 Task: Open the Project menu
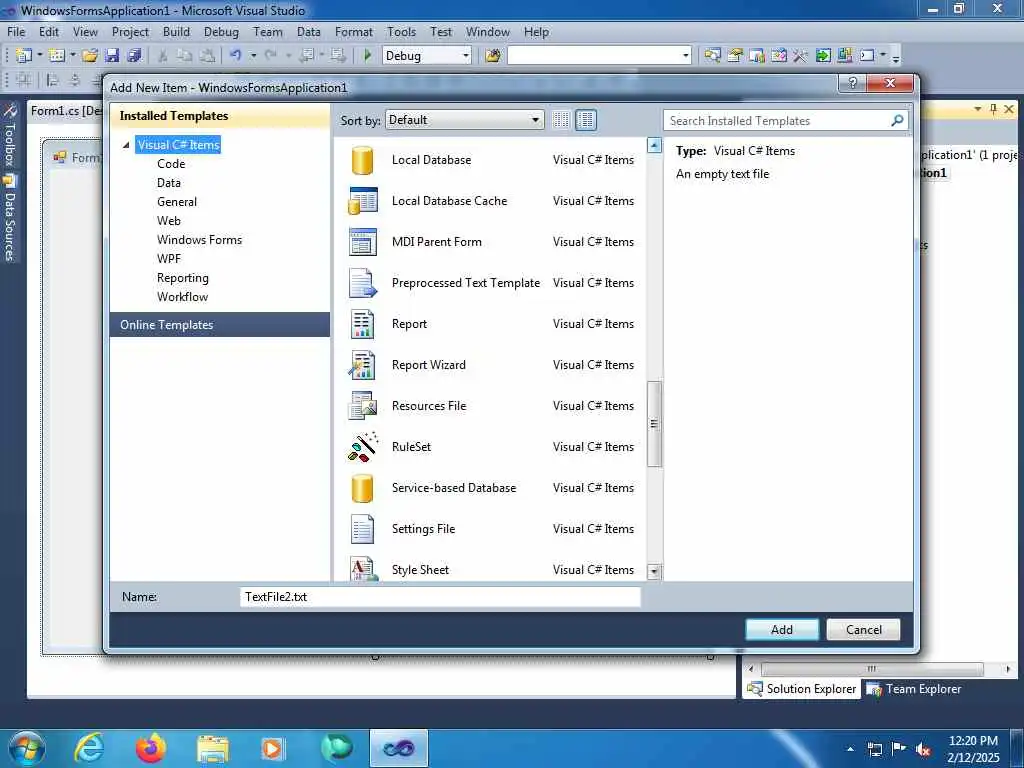130,32
